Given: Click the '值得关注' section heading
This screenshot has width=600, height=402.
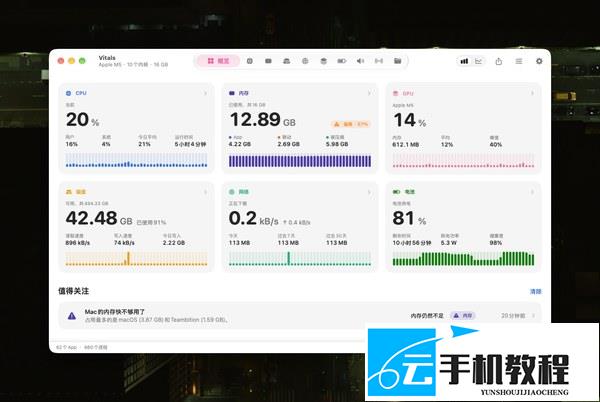Looking at the screenshot, I should coord(73,291).
